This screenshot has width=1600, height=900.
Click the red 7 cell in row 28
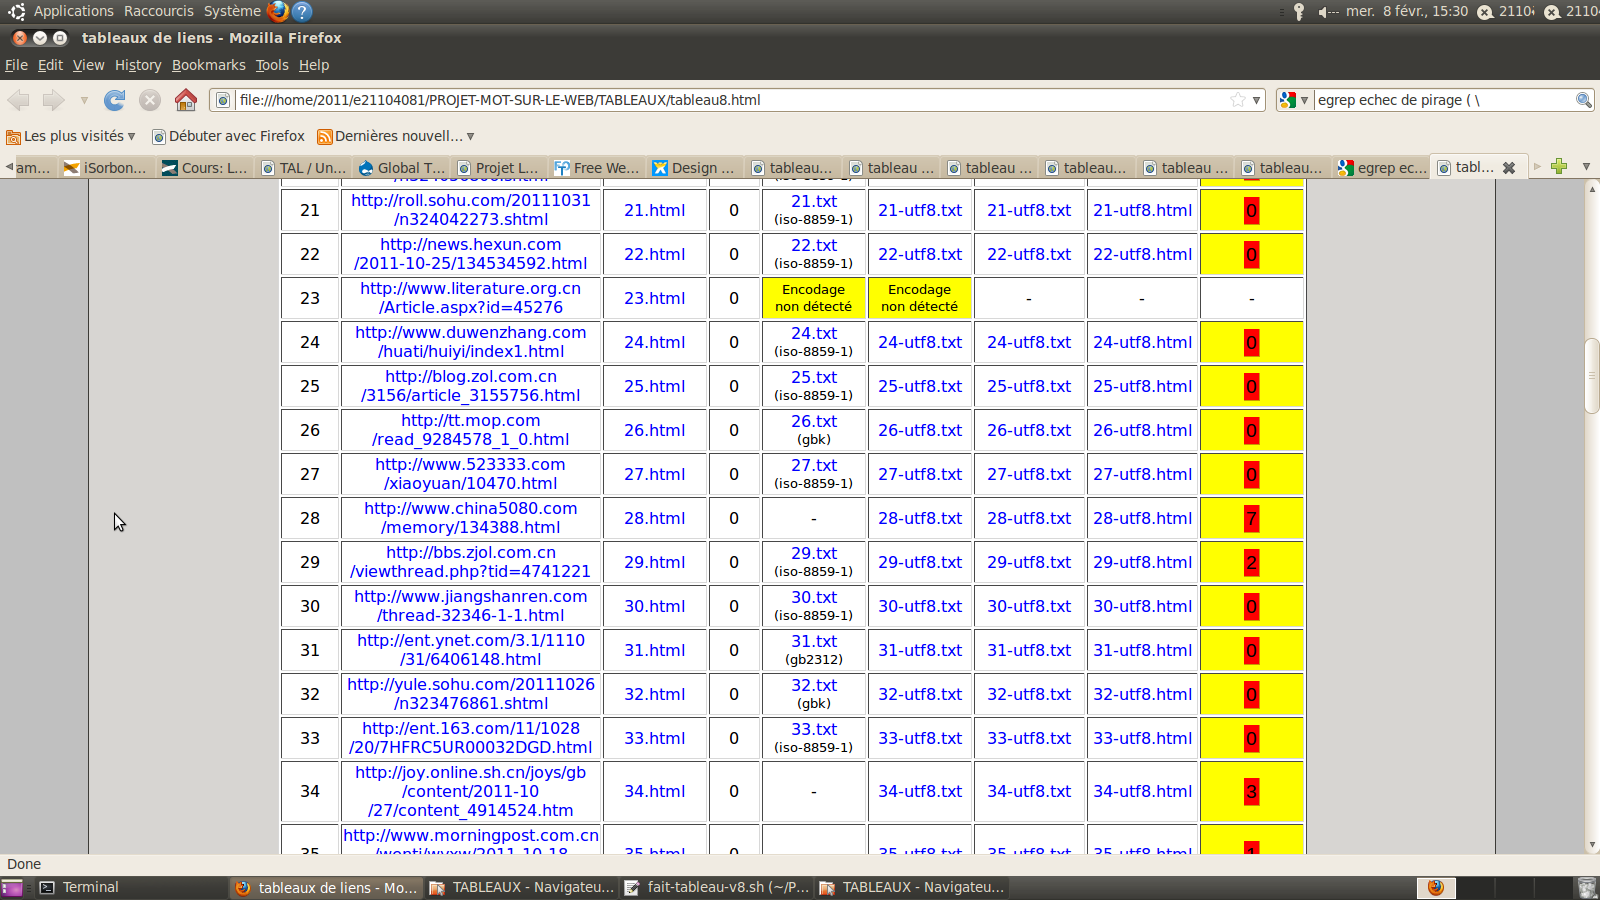pyautogui.click(x=1251, y=518)
